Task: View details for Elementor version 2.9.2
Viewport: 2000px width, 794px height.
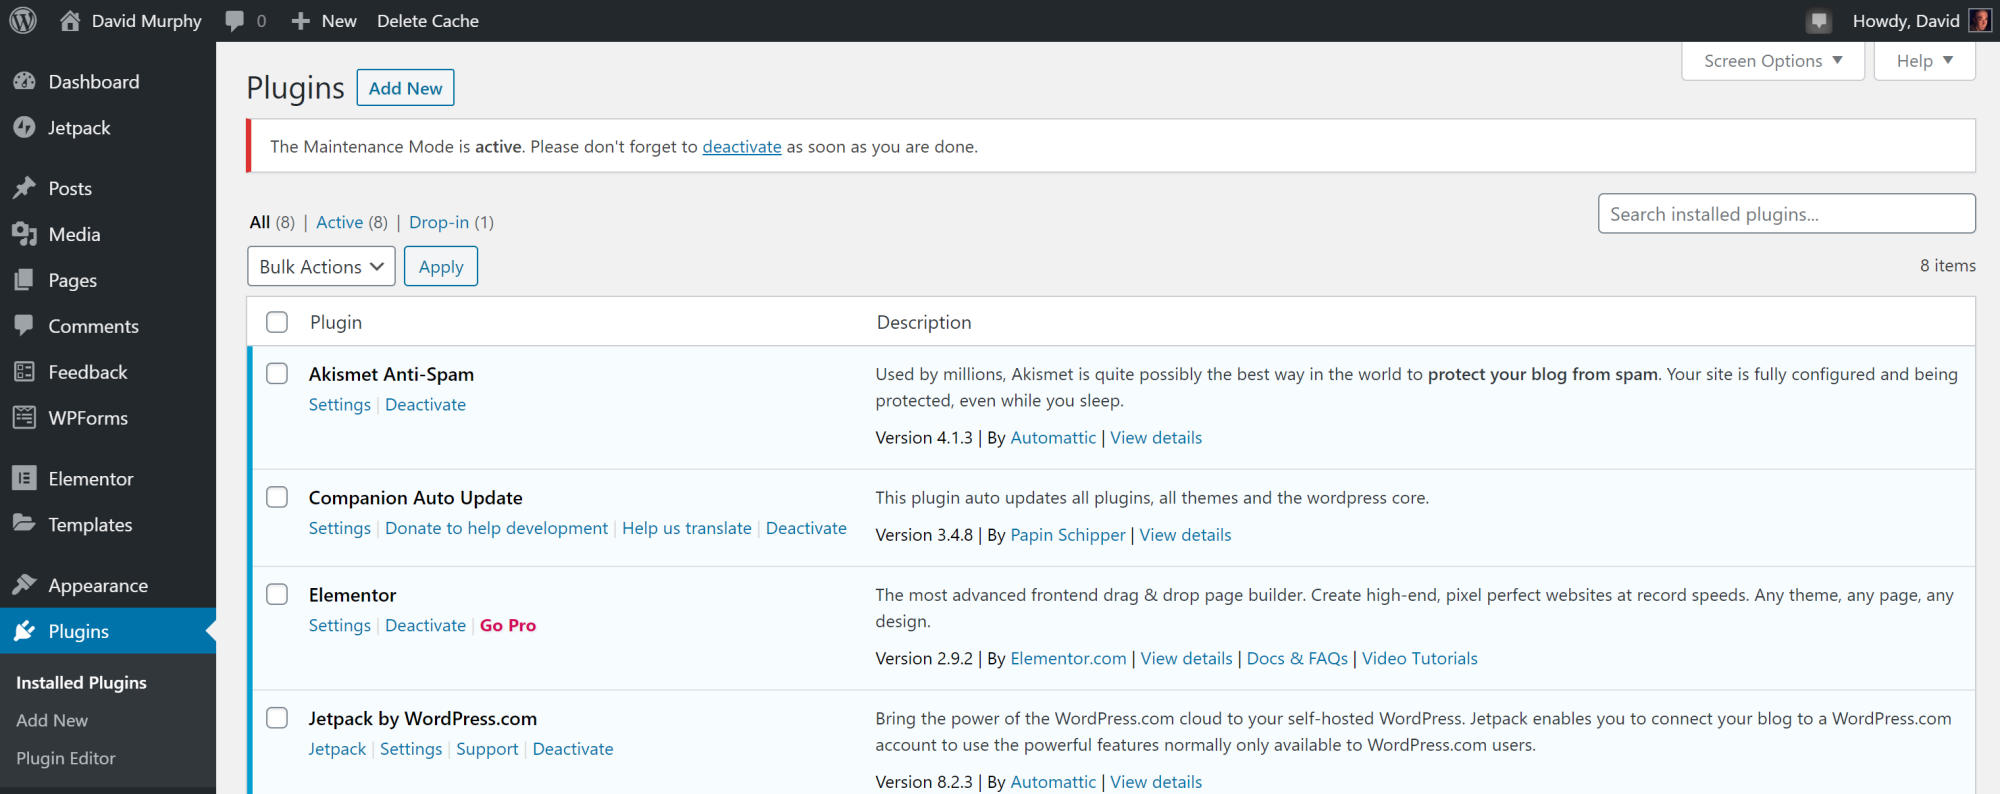Action: pyautogui.click(x=1186, y=658)
